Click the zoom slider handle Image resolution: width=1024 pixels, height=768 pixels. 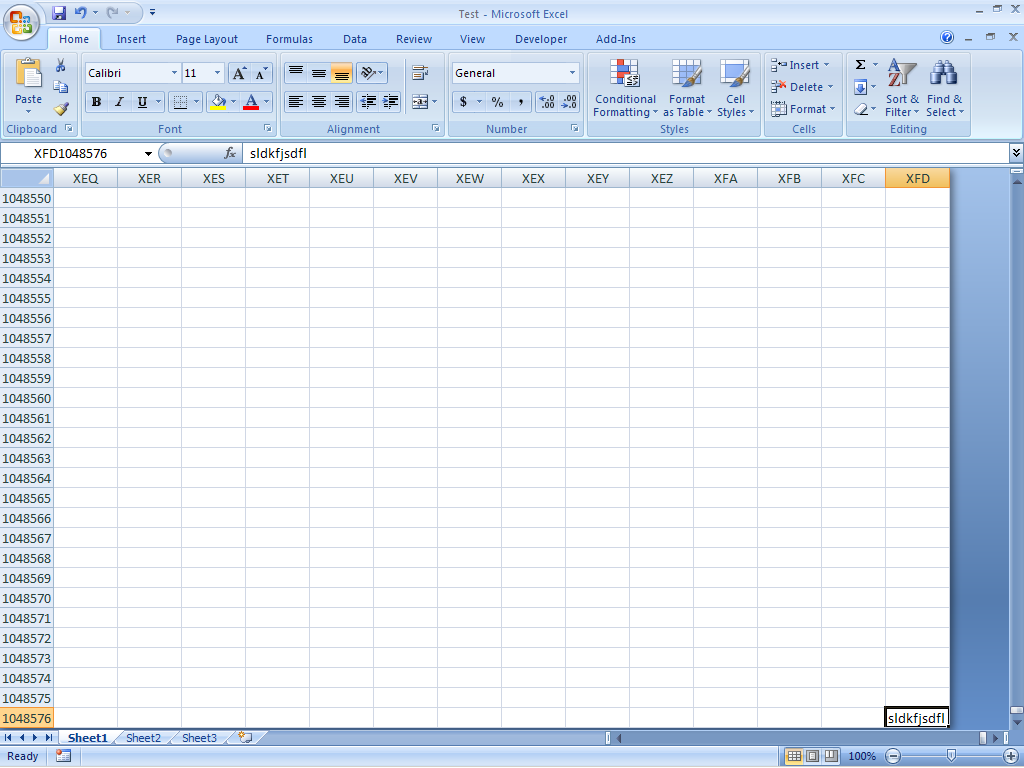pyautogui.click(x=950, y=756)
